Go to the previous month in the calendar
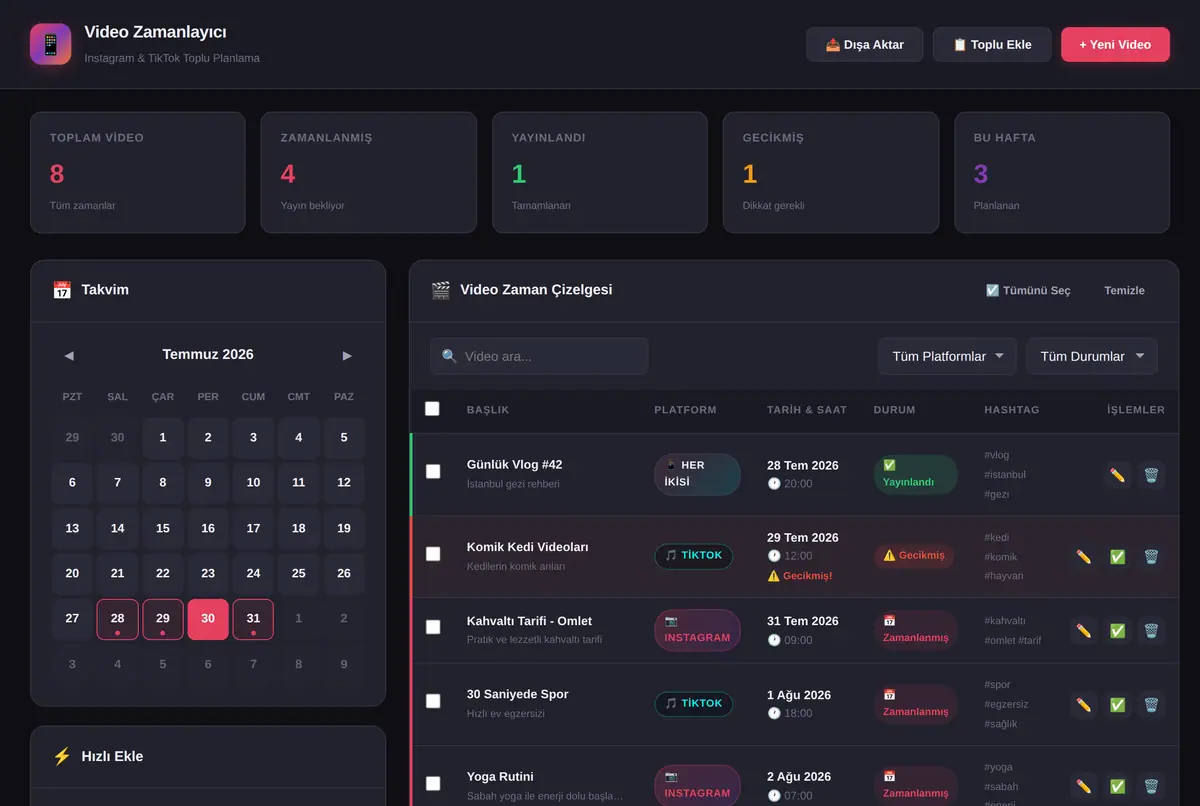This screenshot has width=1200, height=806. point(68,355)
